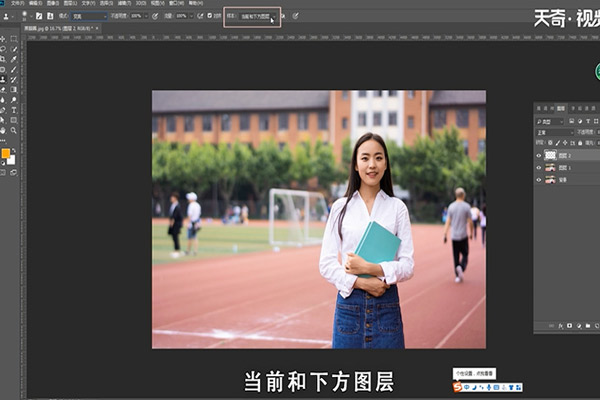Open the Edit Toolbar three-dots menu
600x400 pixels.
(x=3, y=141)
